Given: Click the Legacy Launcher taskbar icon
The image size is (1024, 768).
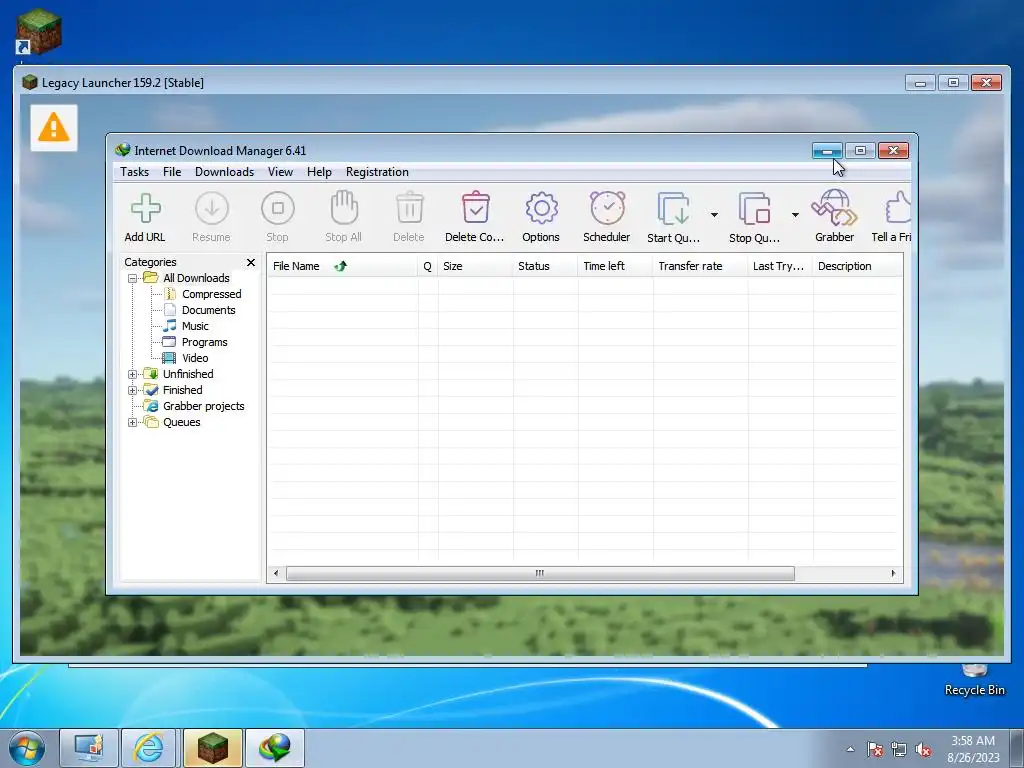Looking at the screenshot, I should pos(213,748).
